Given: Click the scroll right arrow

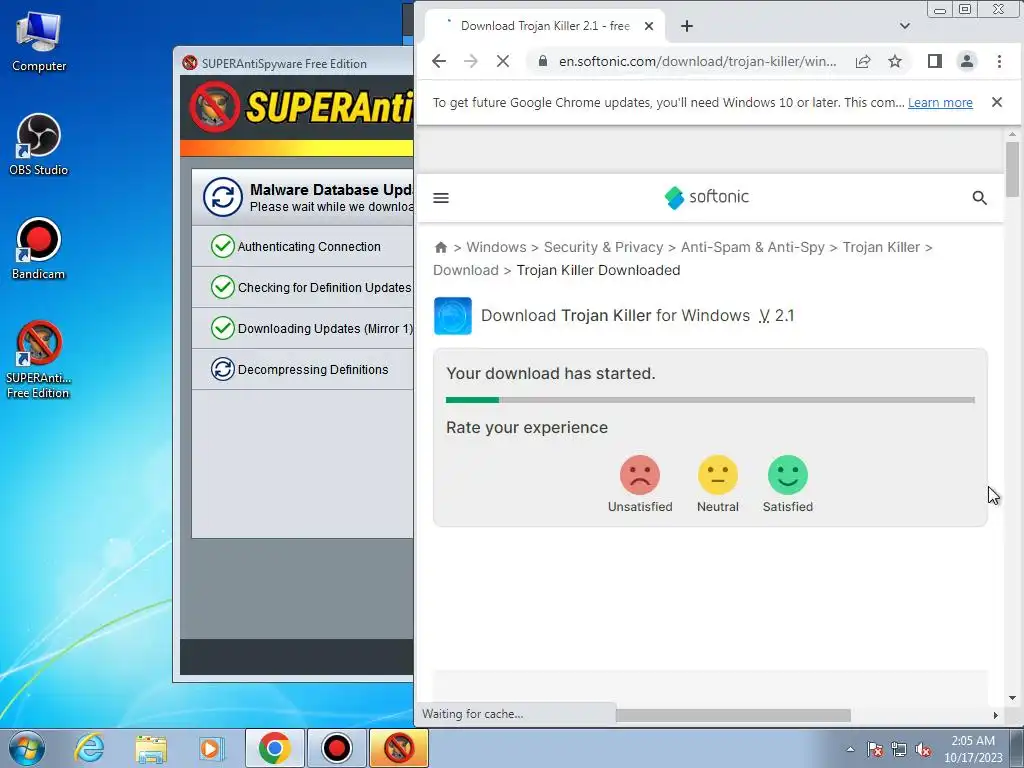Looking at the screenshot, I should coord(995,715).
